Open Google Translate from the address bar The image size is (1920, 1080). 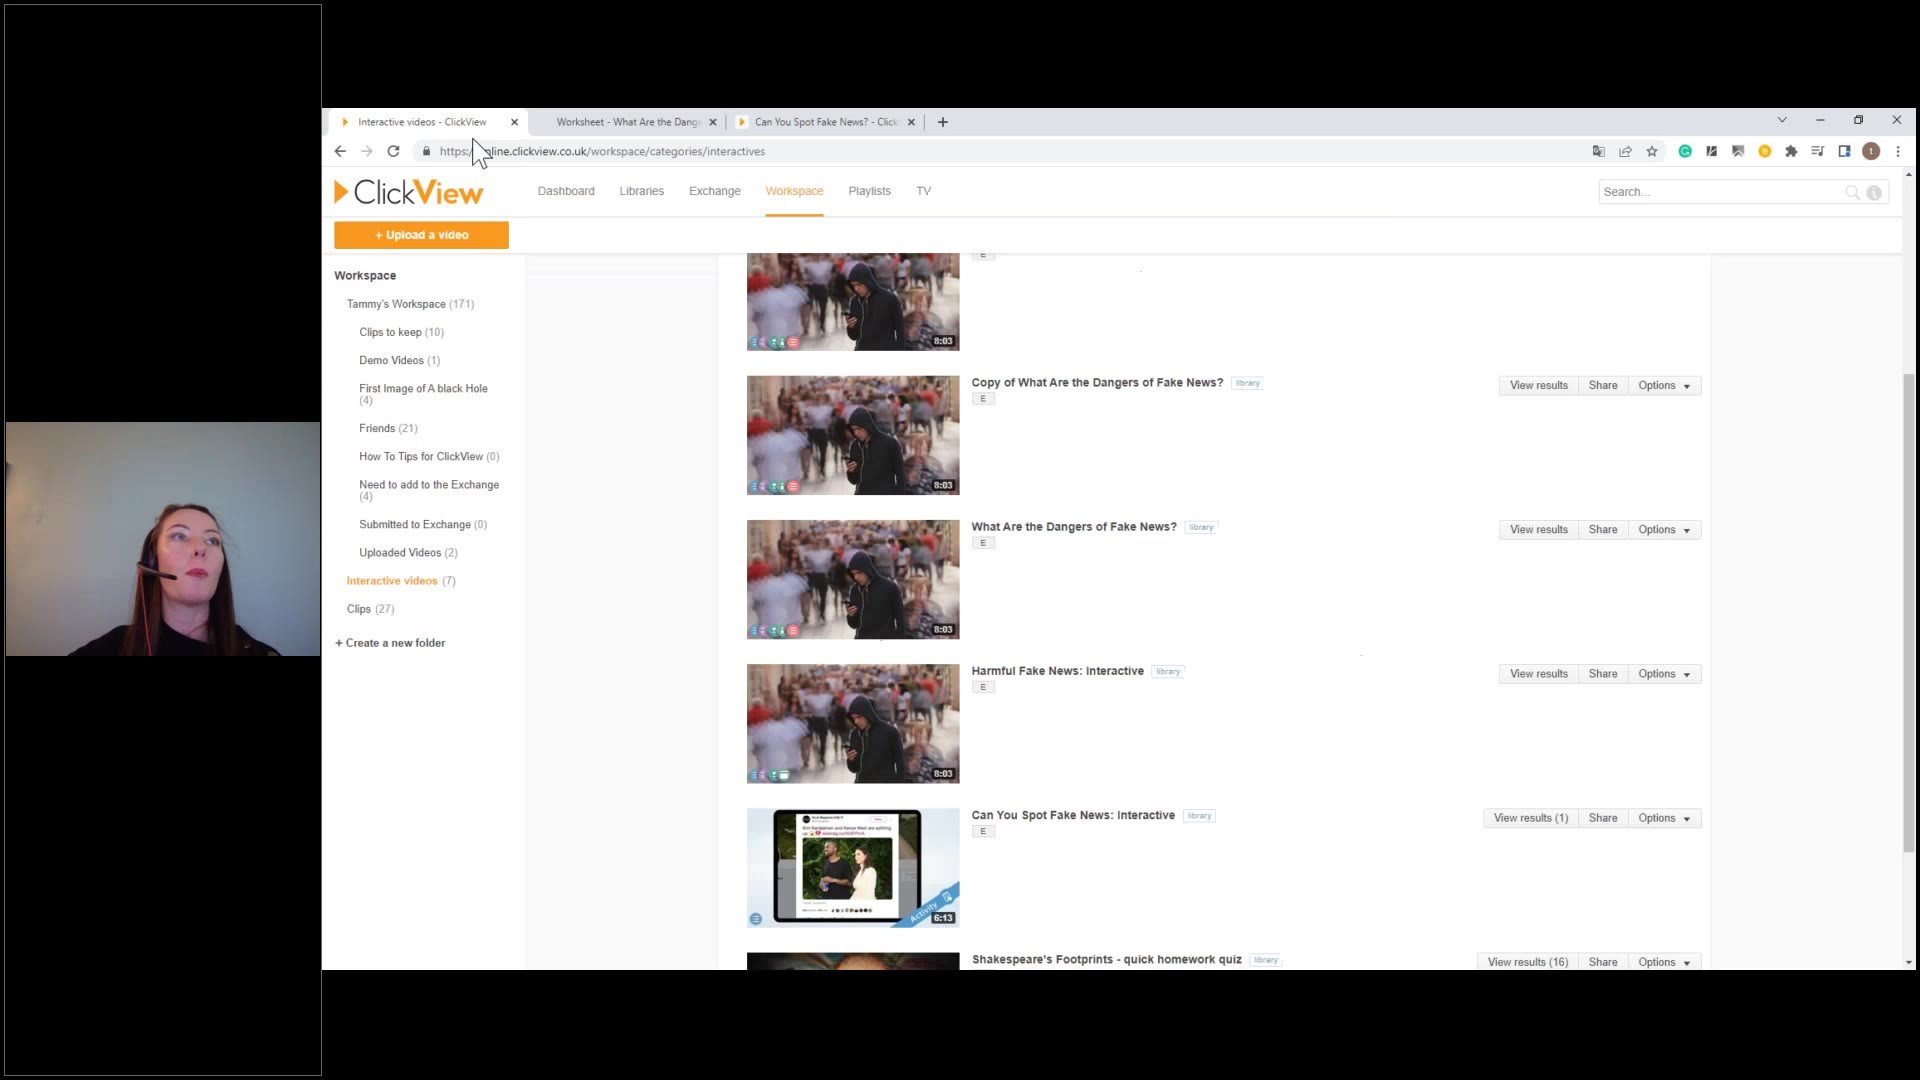tap(1599, 151)
